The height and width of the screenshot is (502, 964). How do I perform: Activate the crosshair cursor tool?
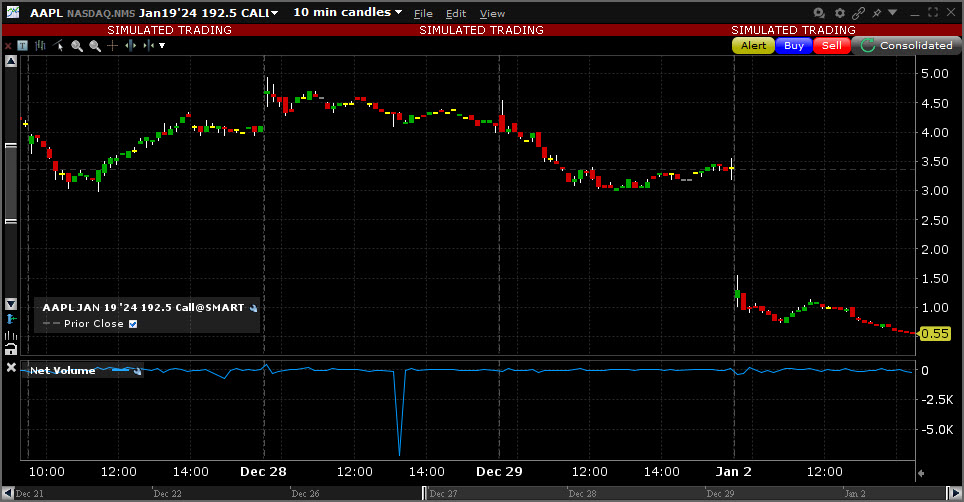[113, 45]
